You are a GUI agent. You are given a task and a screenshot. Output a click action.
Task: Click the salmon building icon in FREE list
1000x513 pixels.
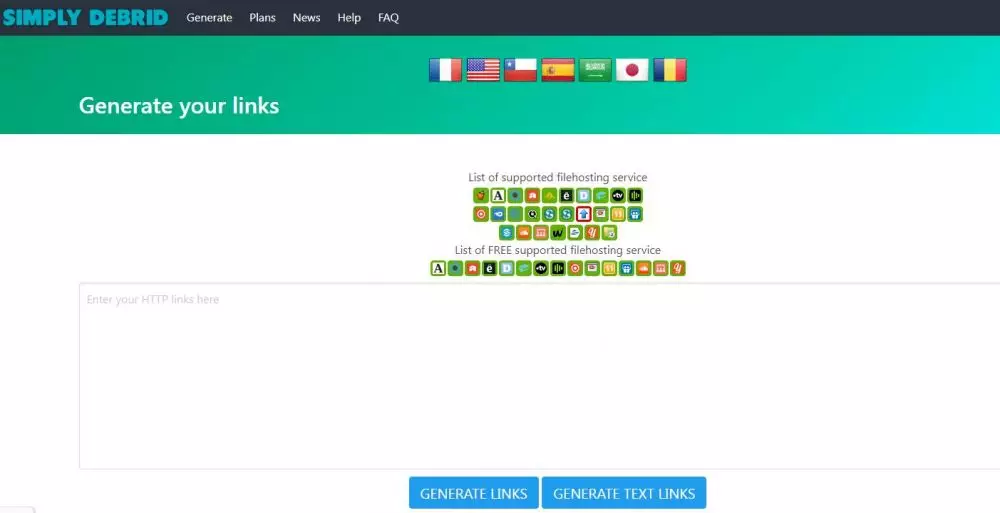(660, 268)
